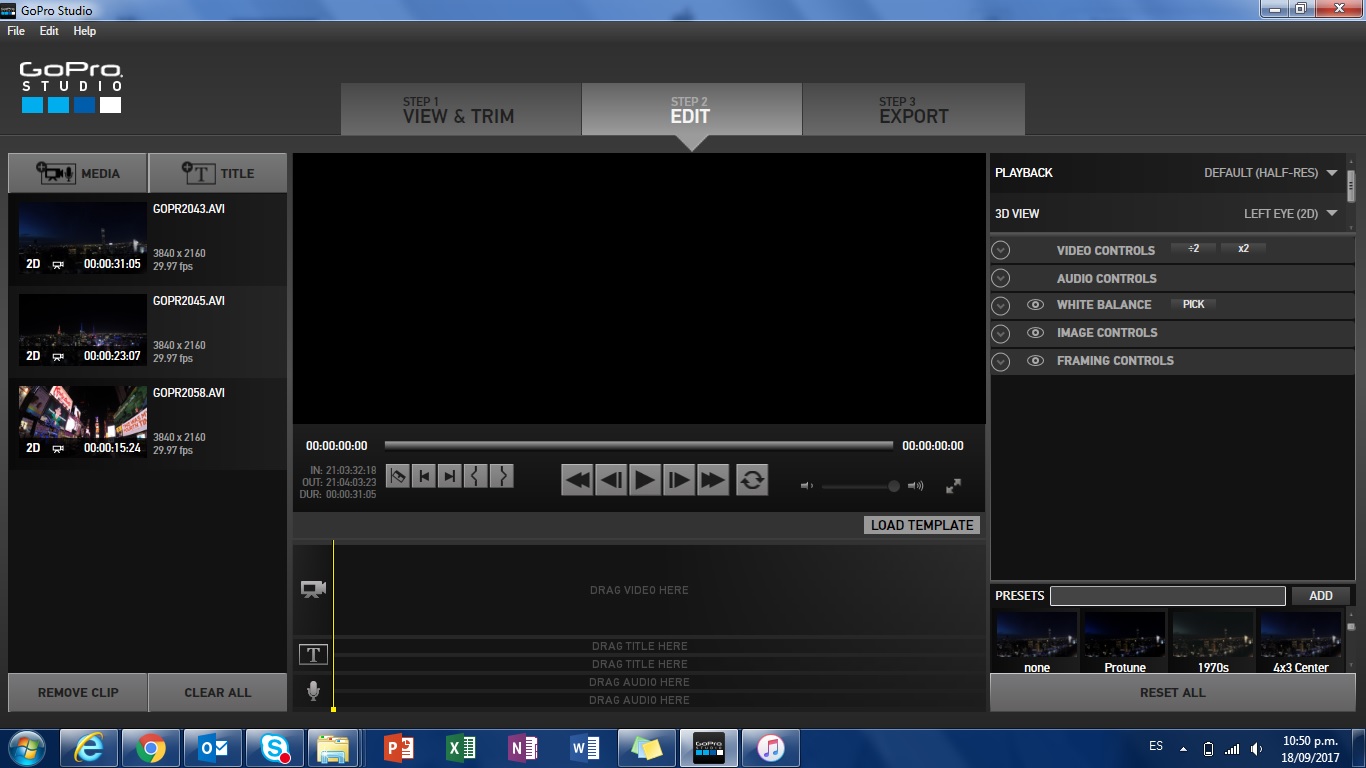Toggle Framing Controls eye visibility
This screenshot has height=768, width=1366.
click(x=1036, y=361)
